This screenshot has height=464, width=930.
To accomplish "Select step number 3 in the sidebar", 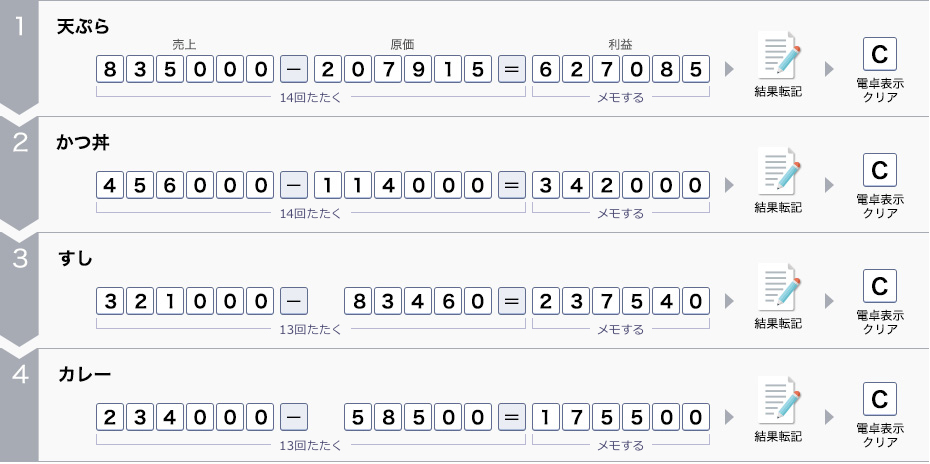I will [x=20, y=259].
